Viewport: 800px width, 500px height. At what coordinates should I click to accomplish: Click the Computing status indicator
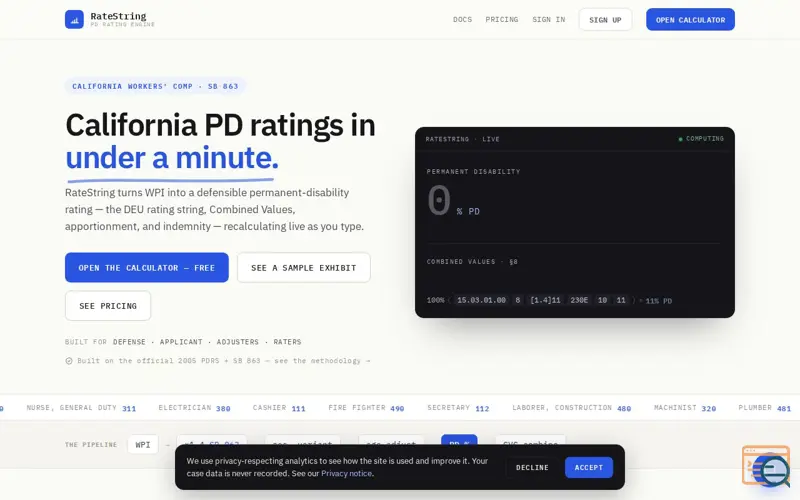point(701,139)
